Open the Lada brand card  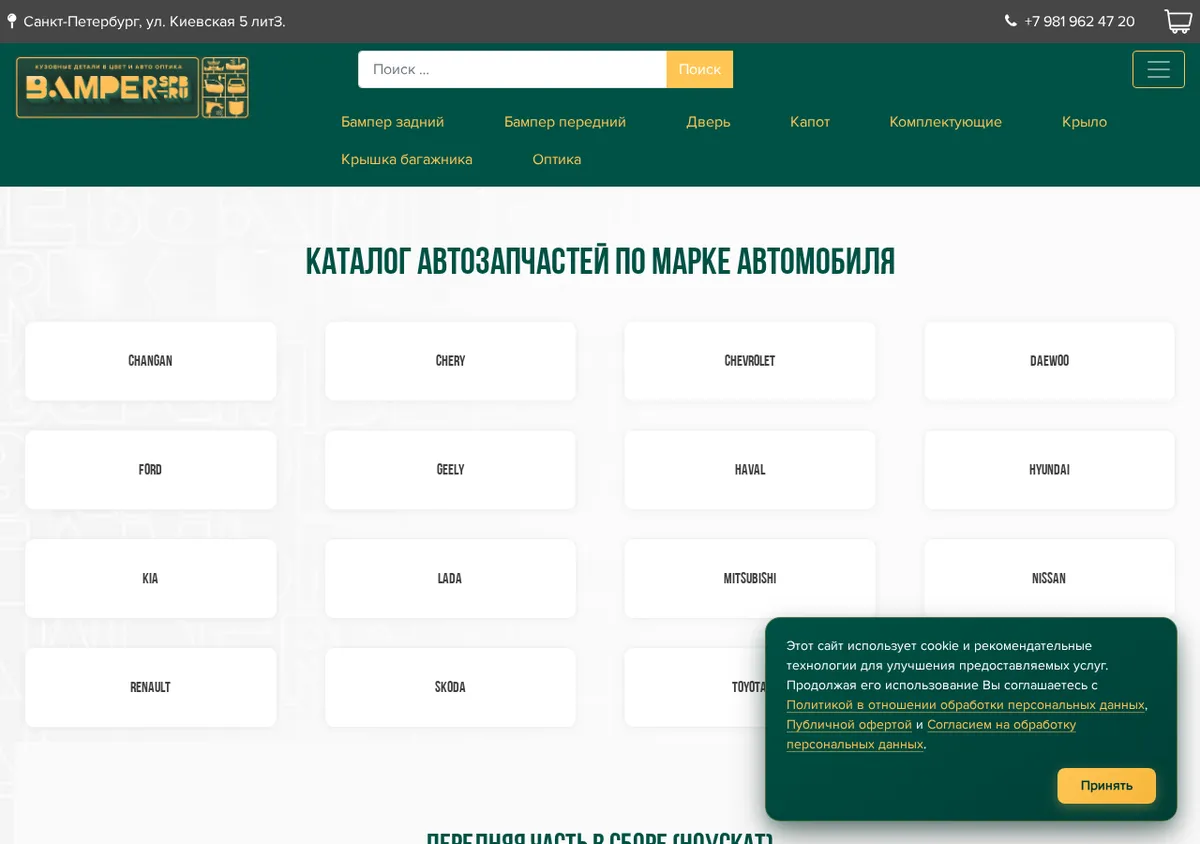coord(450,579)
